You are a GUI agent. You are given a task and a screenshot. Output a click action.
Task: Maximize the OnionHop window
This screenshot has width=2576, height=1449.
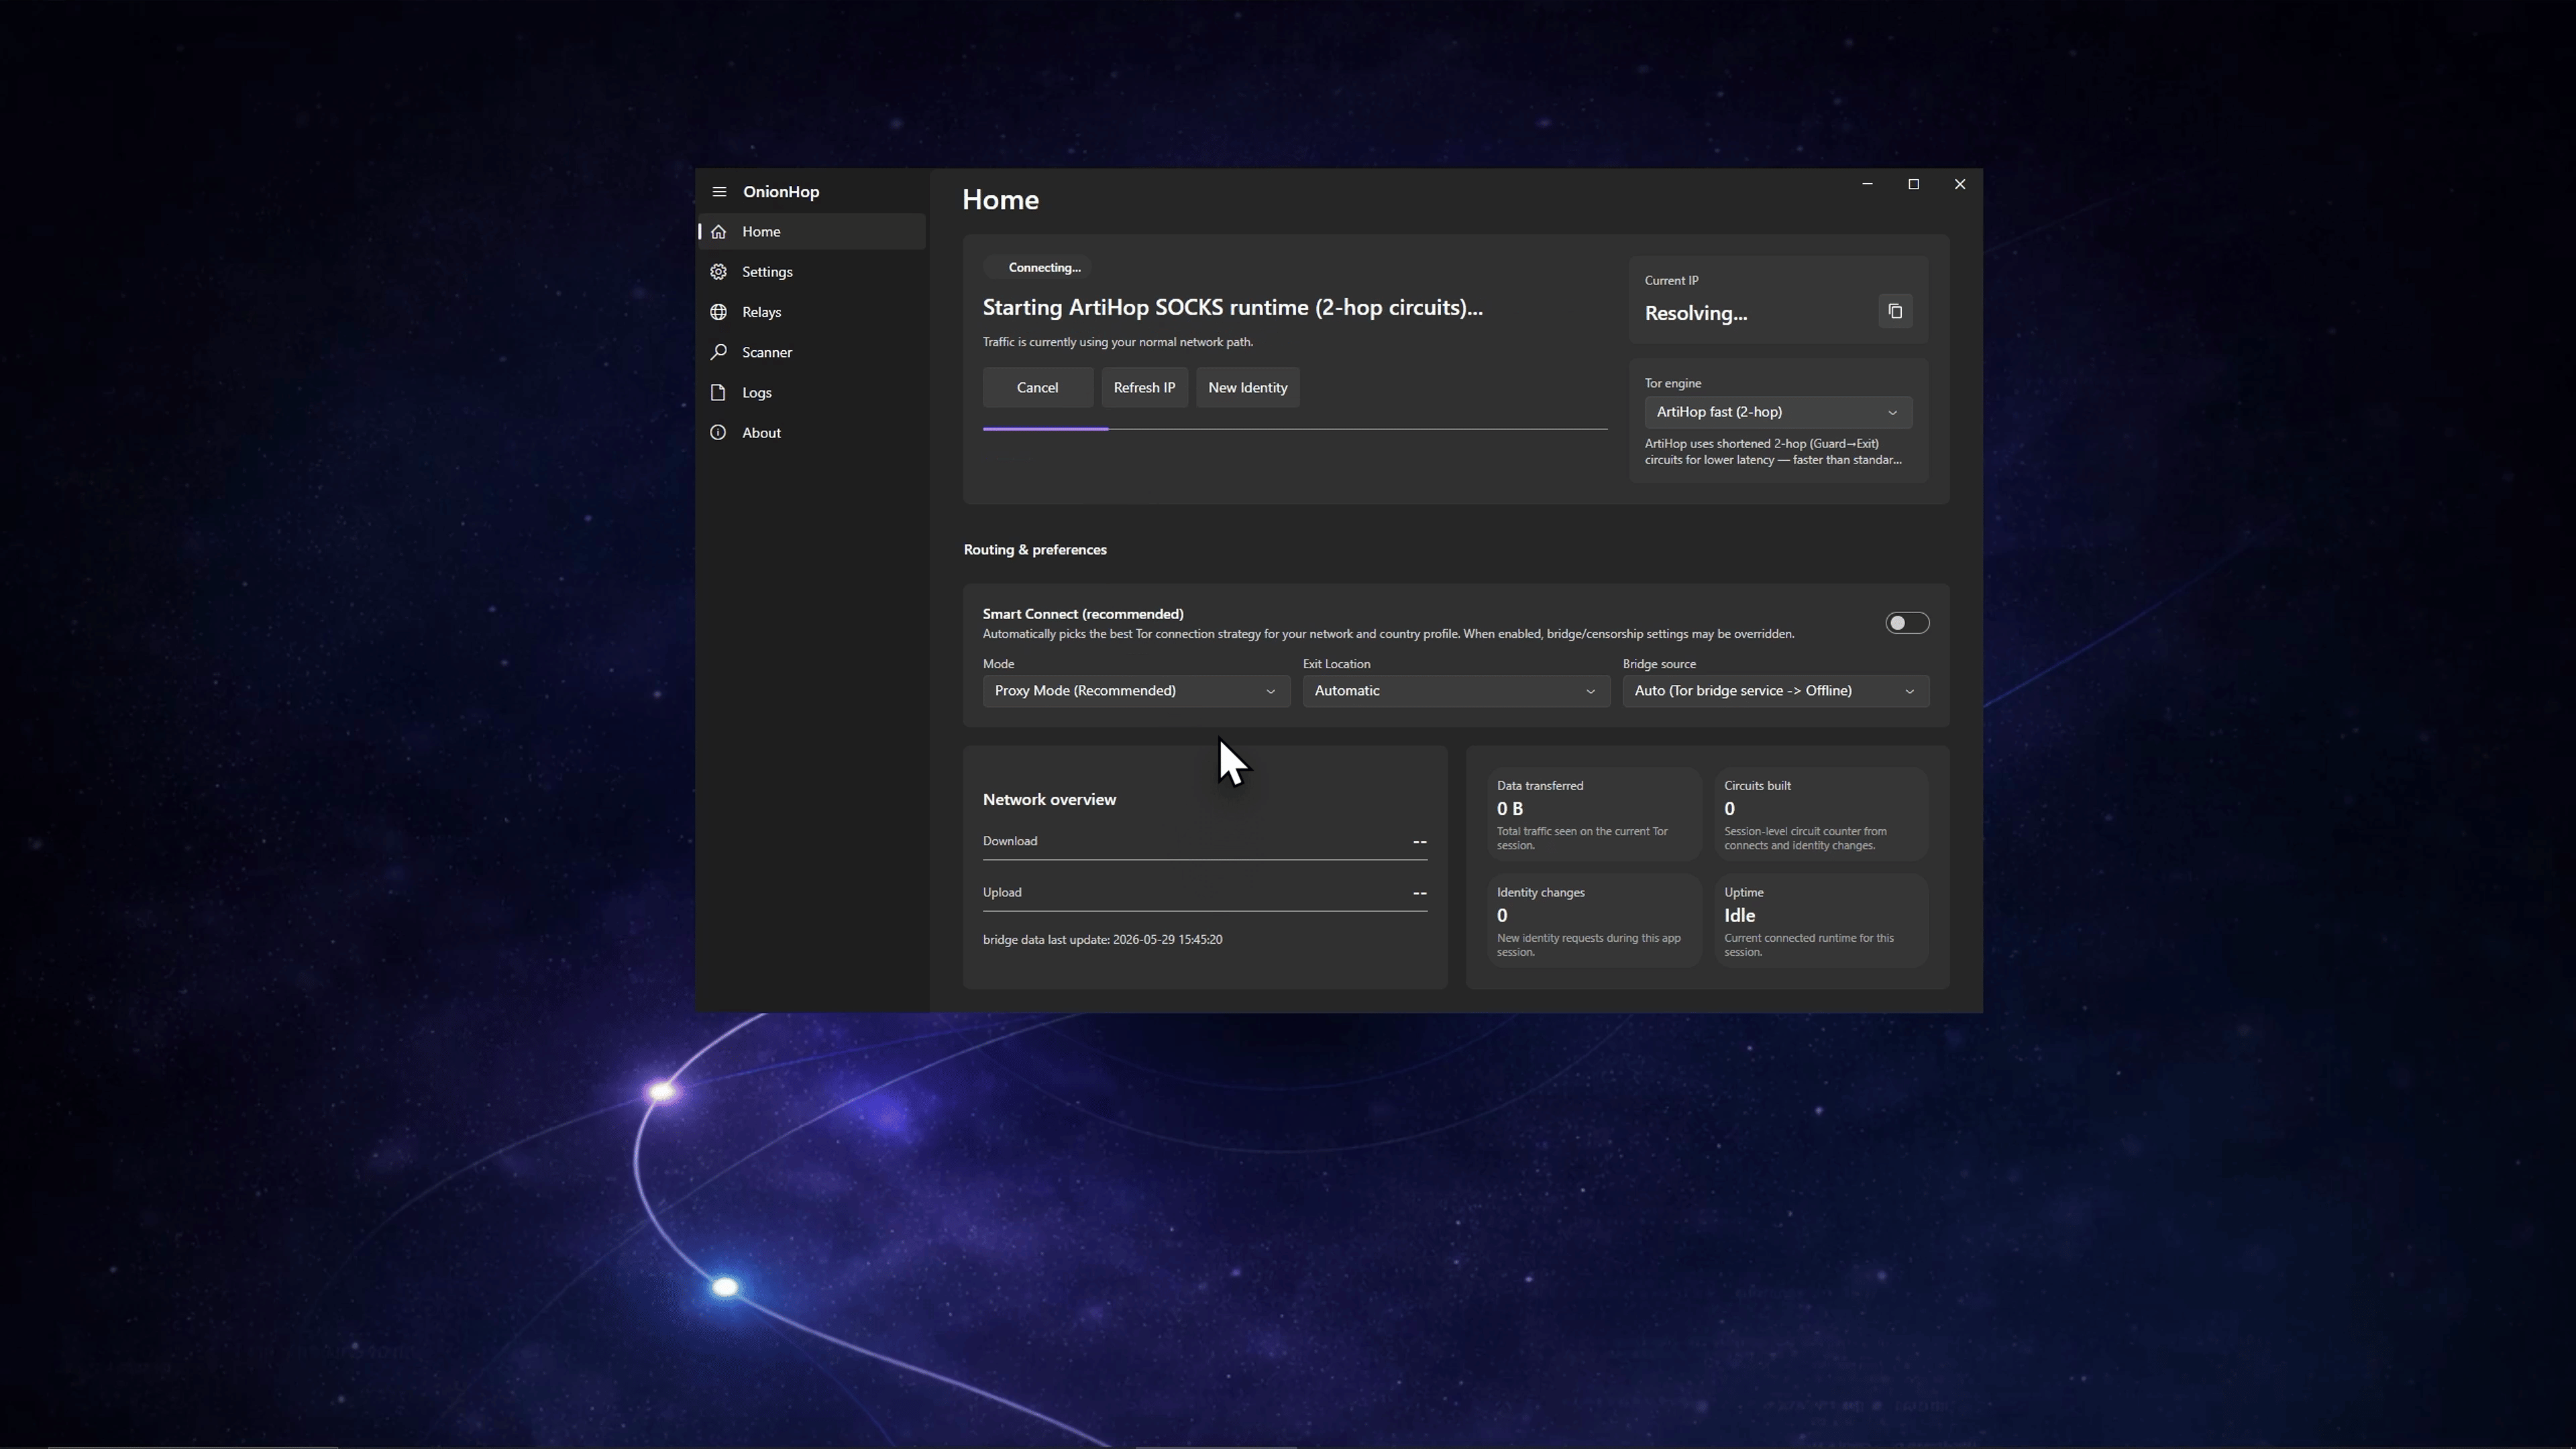click(x=1913, y=184)
